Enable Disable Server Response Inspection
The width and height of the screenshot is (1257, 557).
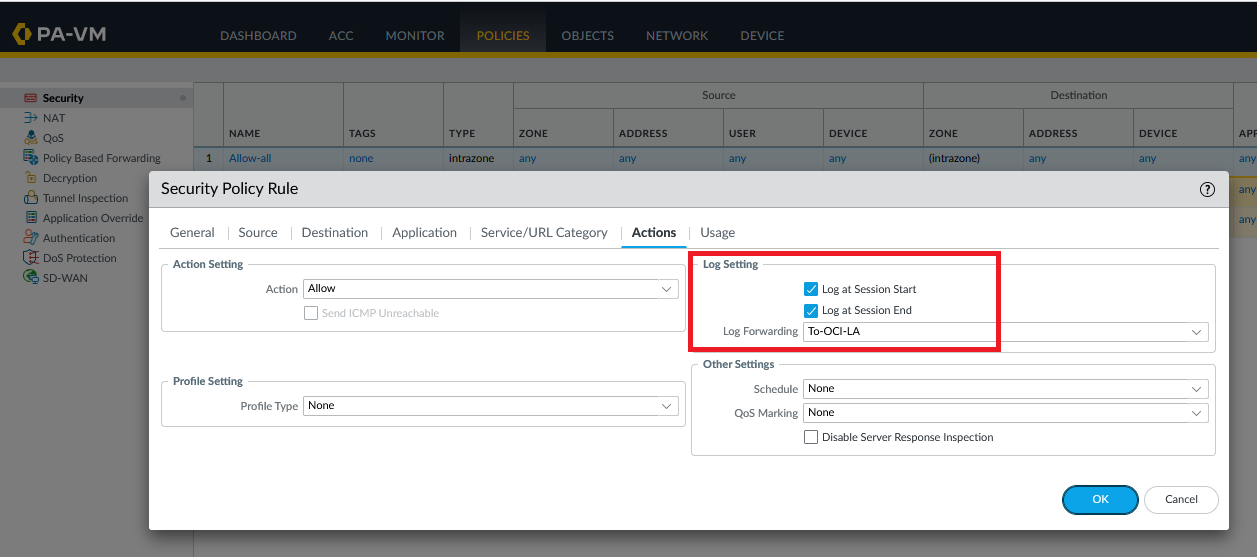pyautogui.click(x=811, y=437)
